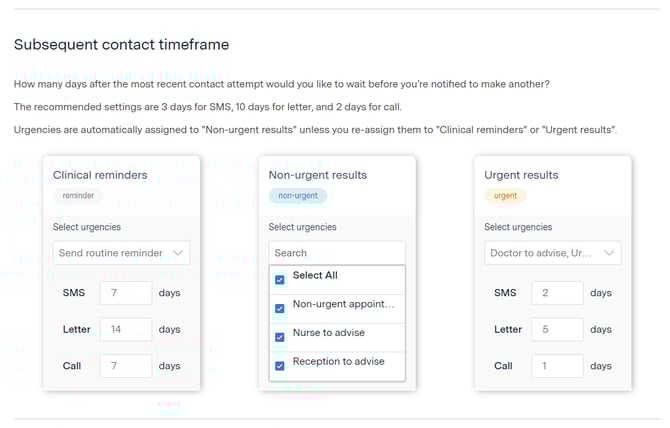Click the yellow urgent tag
Screen dimensions: 670x428
click(506, 196)
